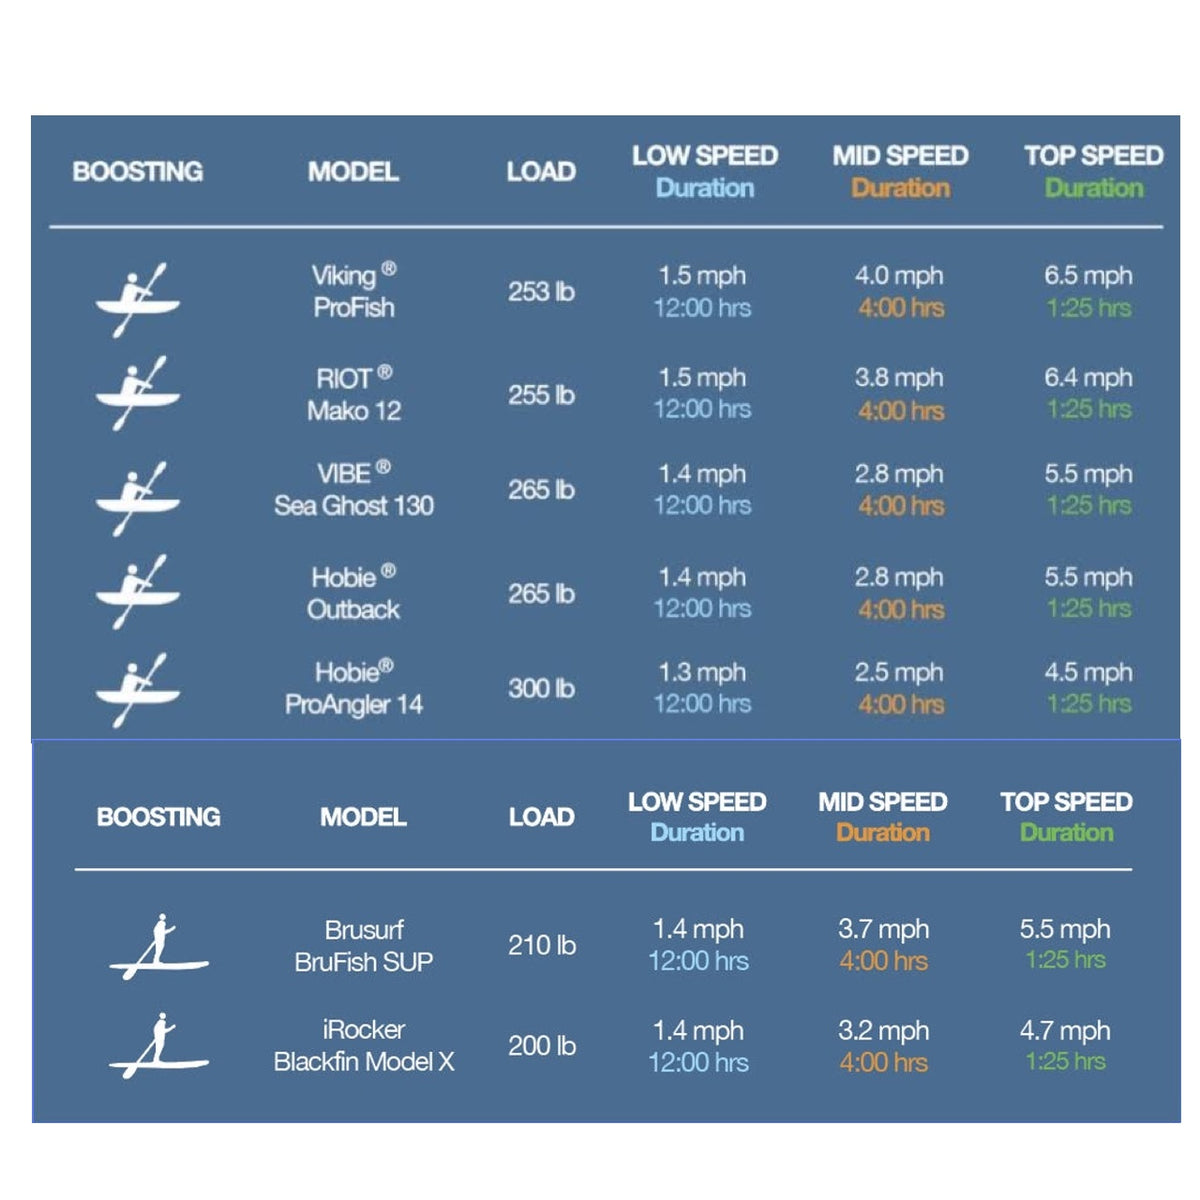Click the Hobie Outback kayak icon
Viewport: 1200px width, 1200px height.
pos(138,591)
